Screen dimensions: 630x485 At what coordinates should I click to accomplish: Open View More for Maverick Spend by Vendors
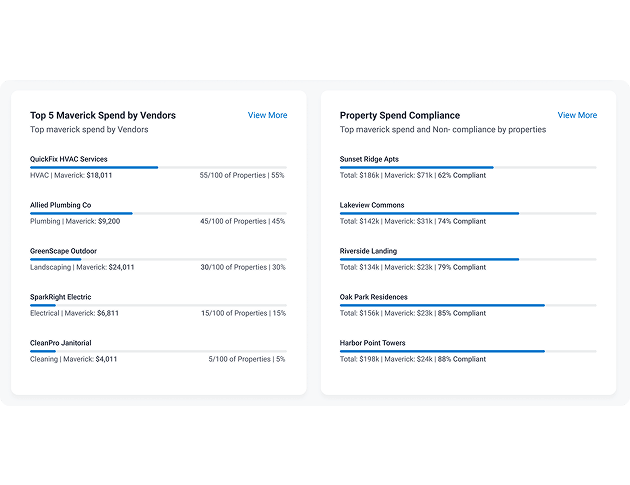click(x=267, y=115)
